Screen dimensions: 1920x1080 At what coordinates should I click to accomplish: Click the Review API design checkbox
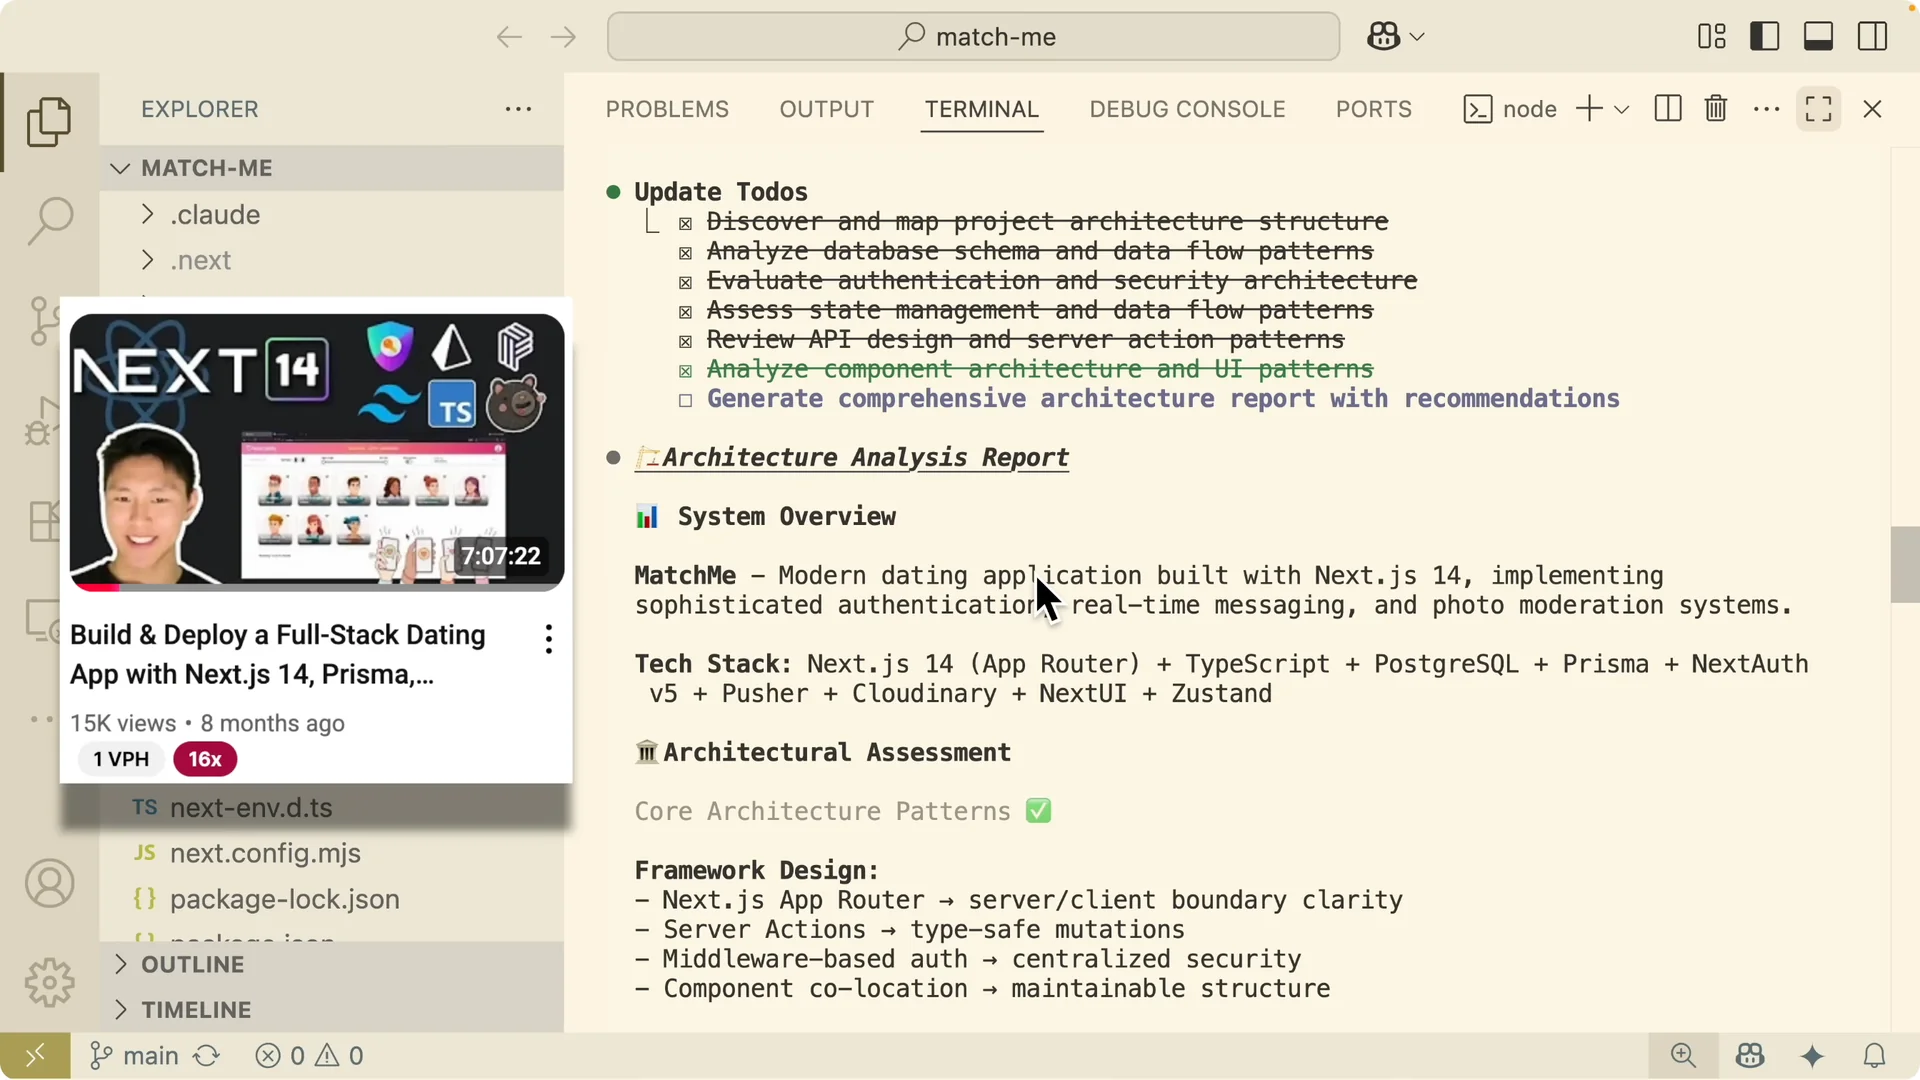coord(685,341)
